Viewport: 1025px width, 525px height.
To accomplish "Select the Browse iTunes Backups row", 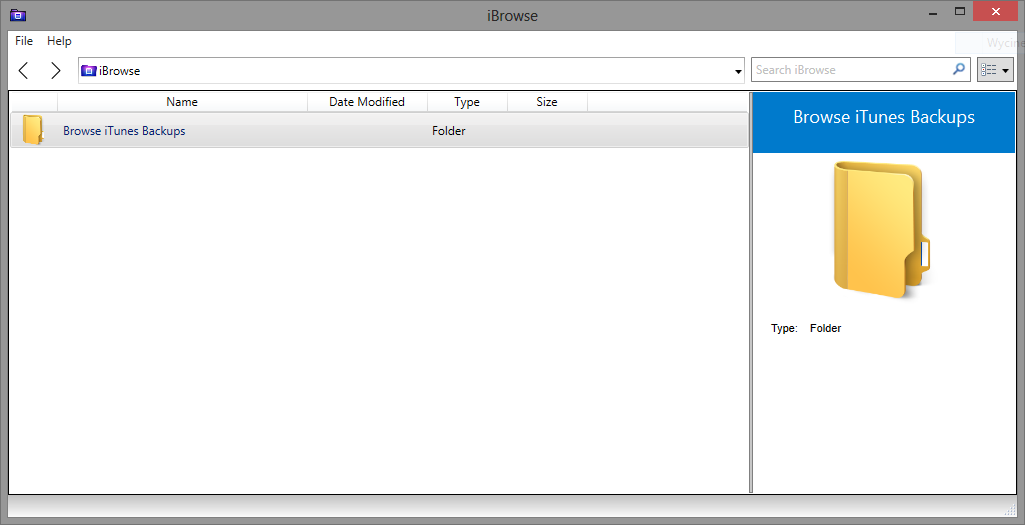I will pyautogui.click(x=379, y=130).
